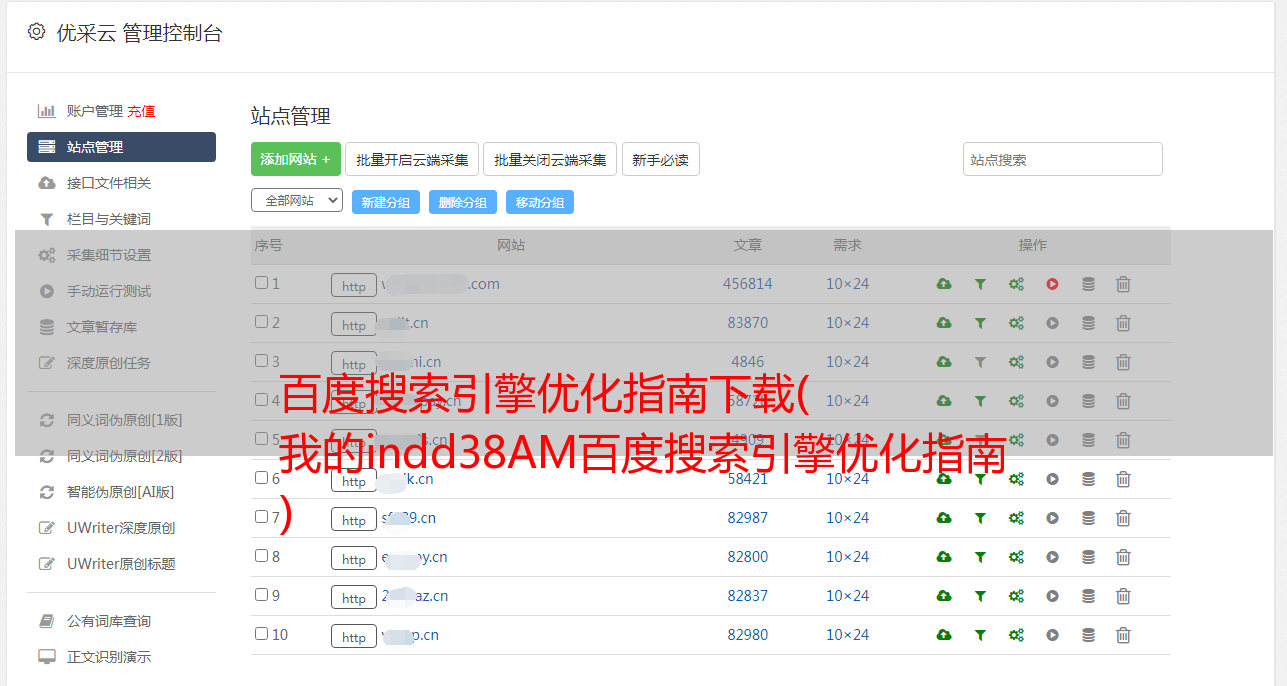
Task: Open the database icon for row 1
Action: click(1088, 284)
